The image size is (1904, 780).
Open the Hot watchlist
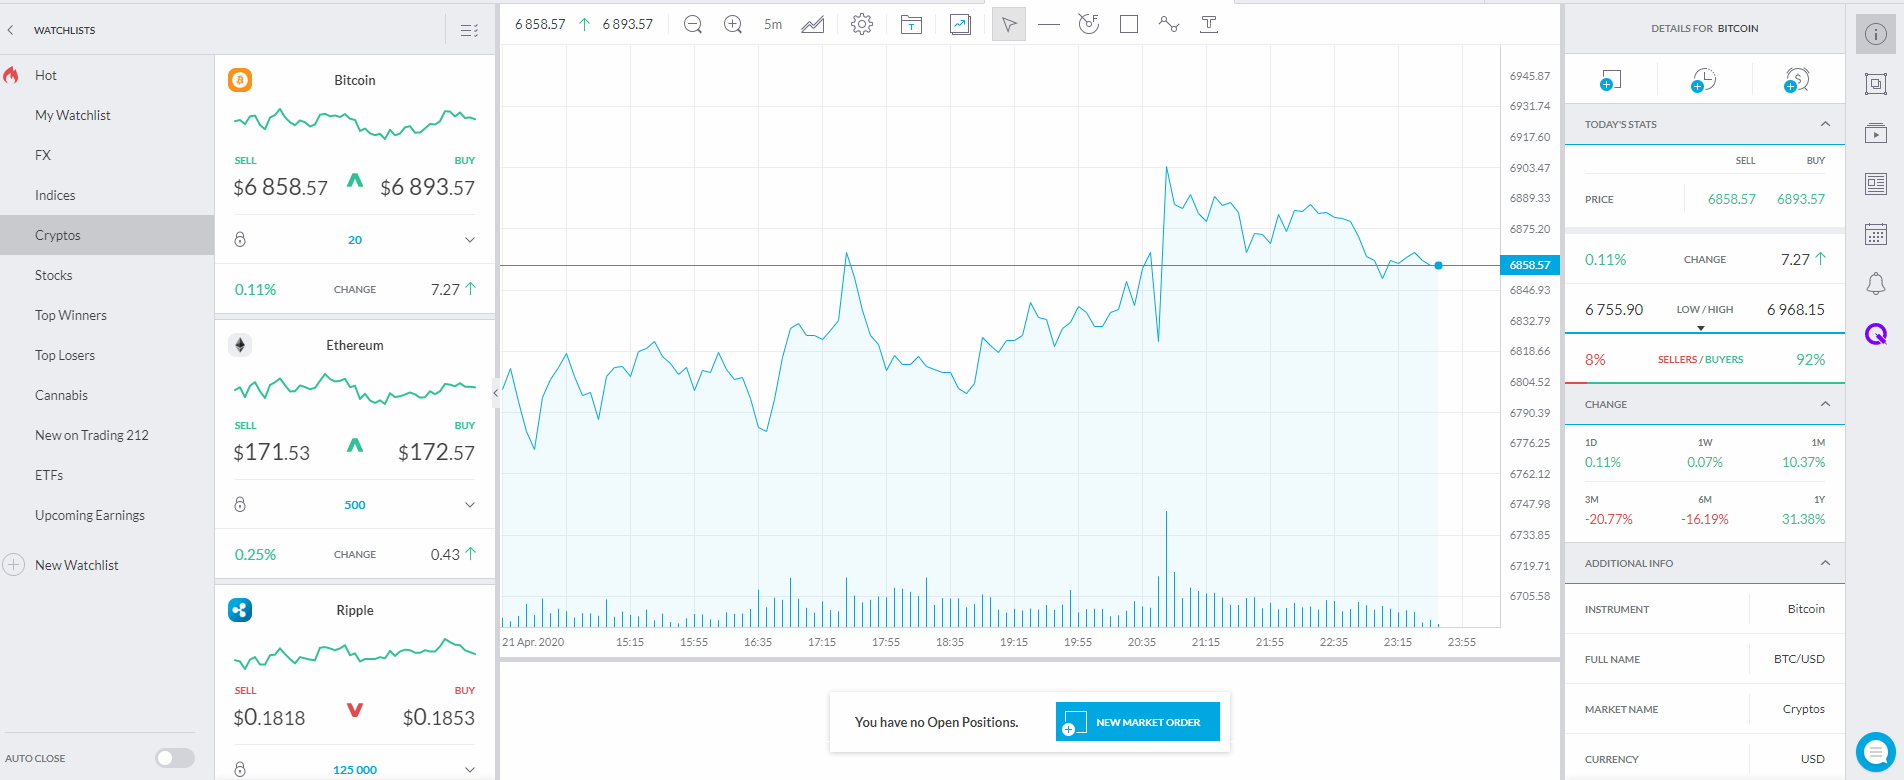coord(46,75)
